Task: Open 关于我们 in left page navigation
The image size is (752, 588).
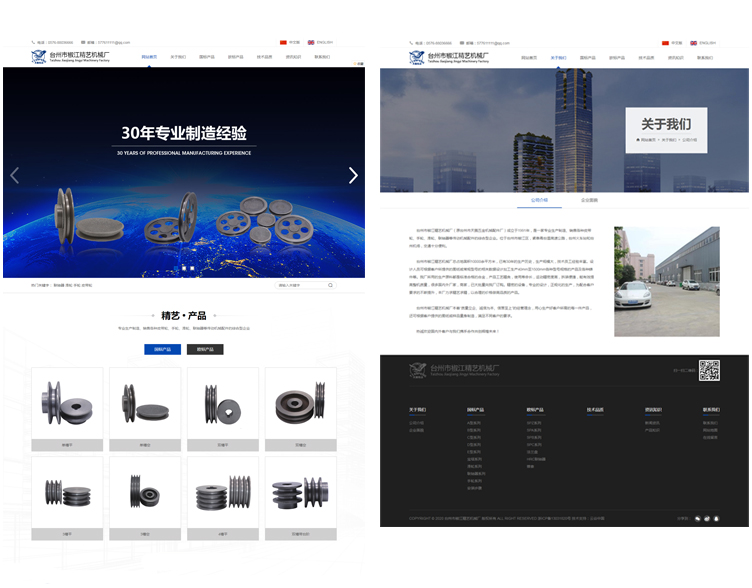Action: pyautogui.click(x=178, y=57)
